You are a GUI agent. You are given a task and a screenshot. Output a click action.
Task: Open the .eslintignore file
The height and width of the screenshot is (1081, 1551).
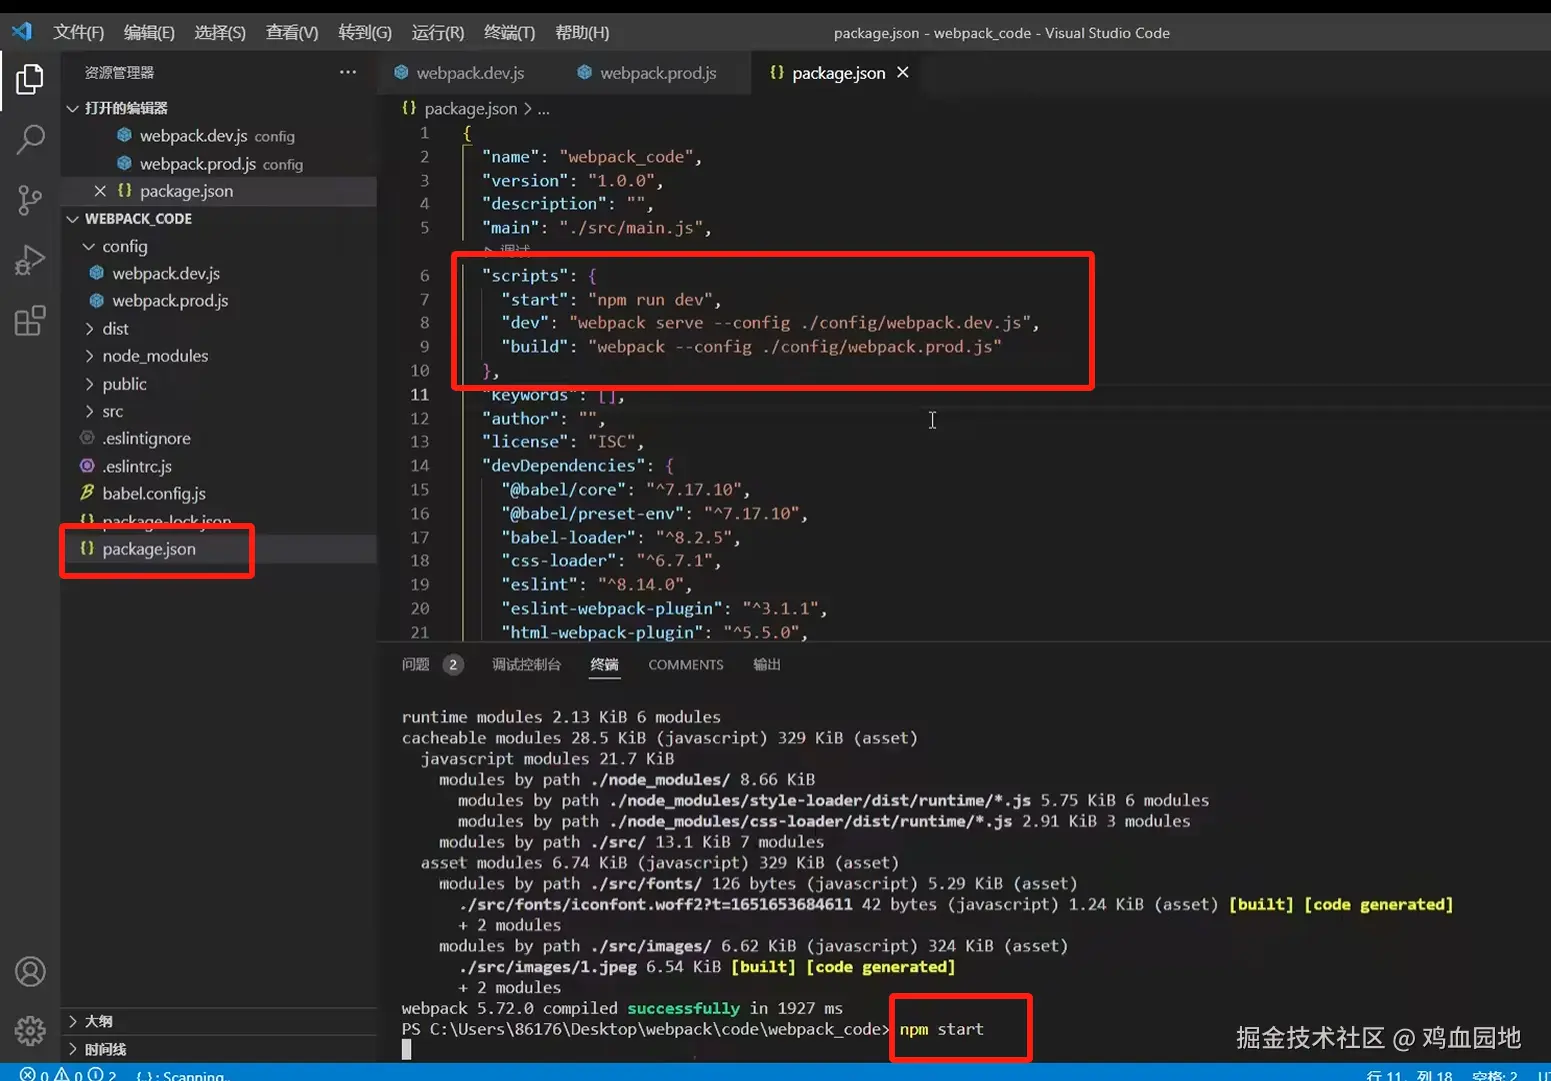click(x=219, y=439)
